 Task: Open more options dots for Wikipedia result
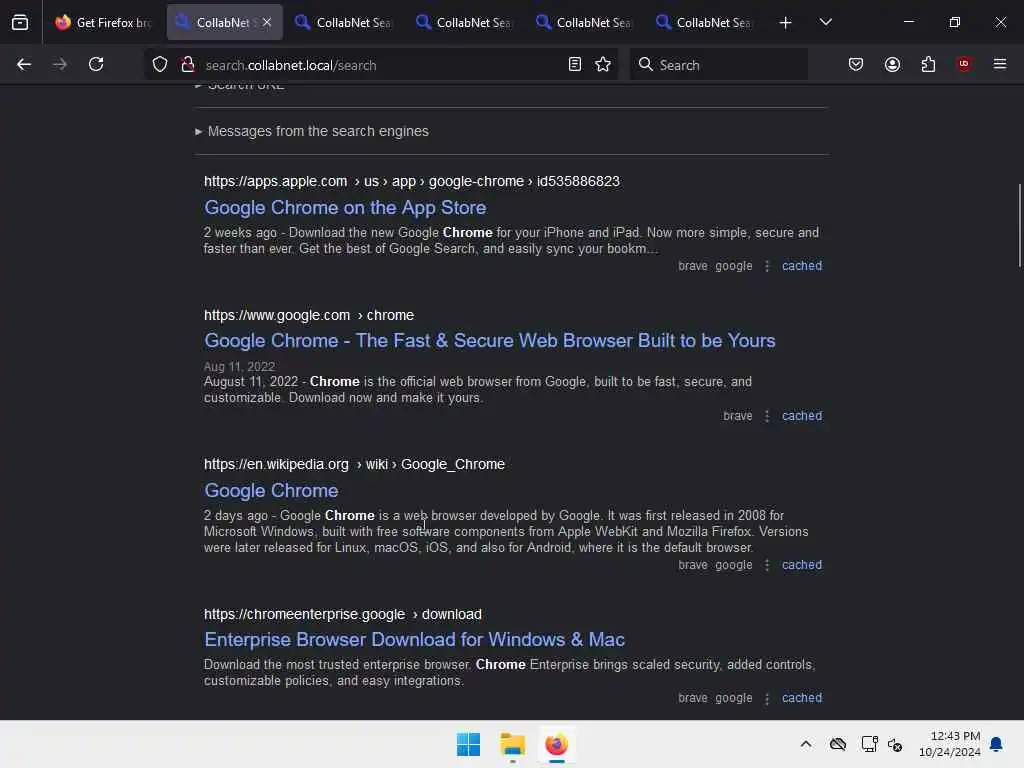[767, 566]
